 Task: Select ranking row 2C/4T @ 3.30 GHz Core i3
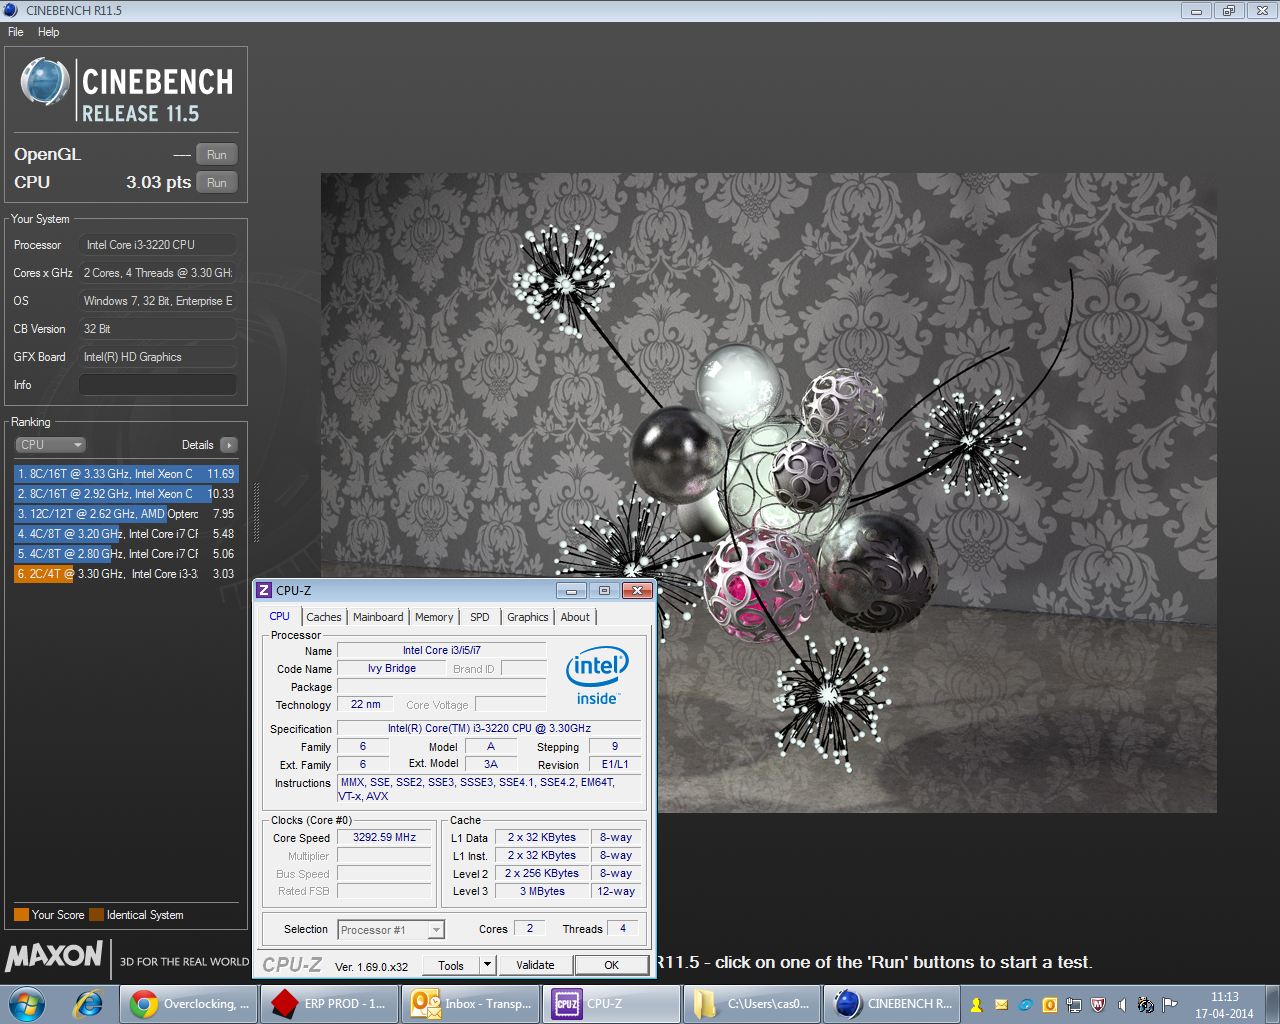coord(126,574)
